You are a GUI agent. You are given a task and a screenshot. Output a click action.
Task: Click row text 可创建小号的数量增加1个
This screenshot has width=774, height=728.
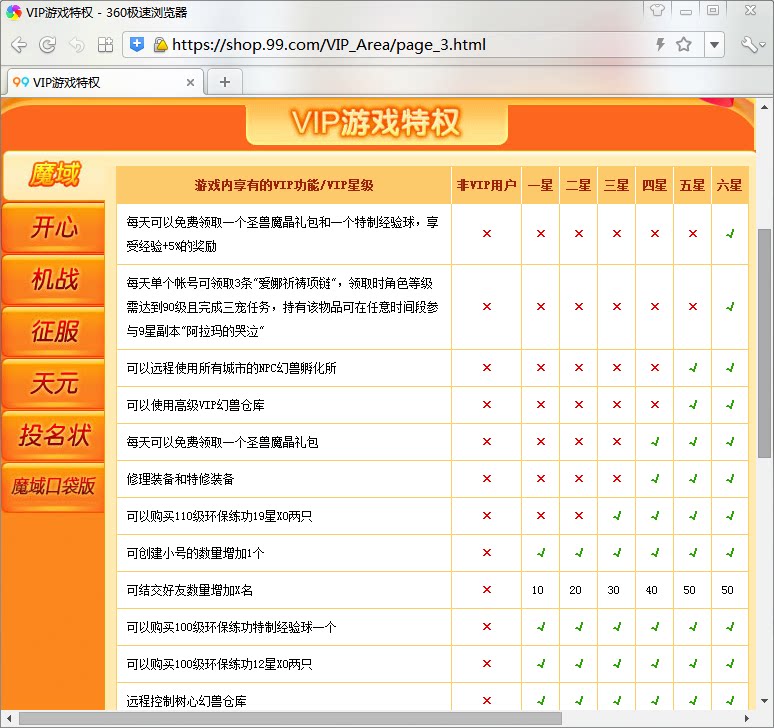pos(195,553)
